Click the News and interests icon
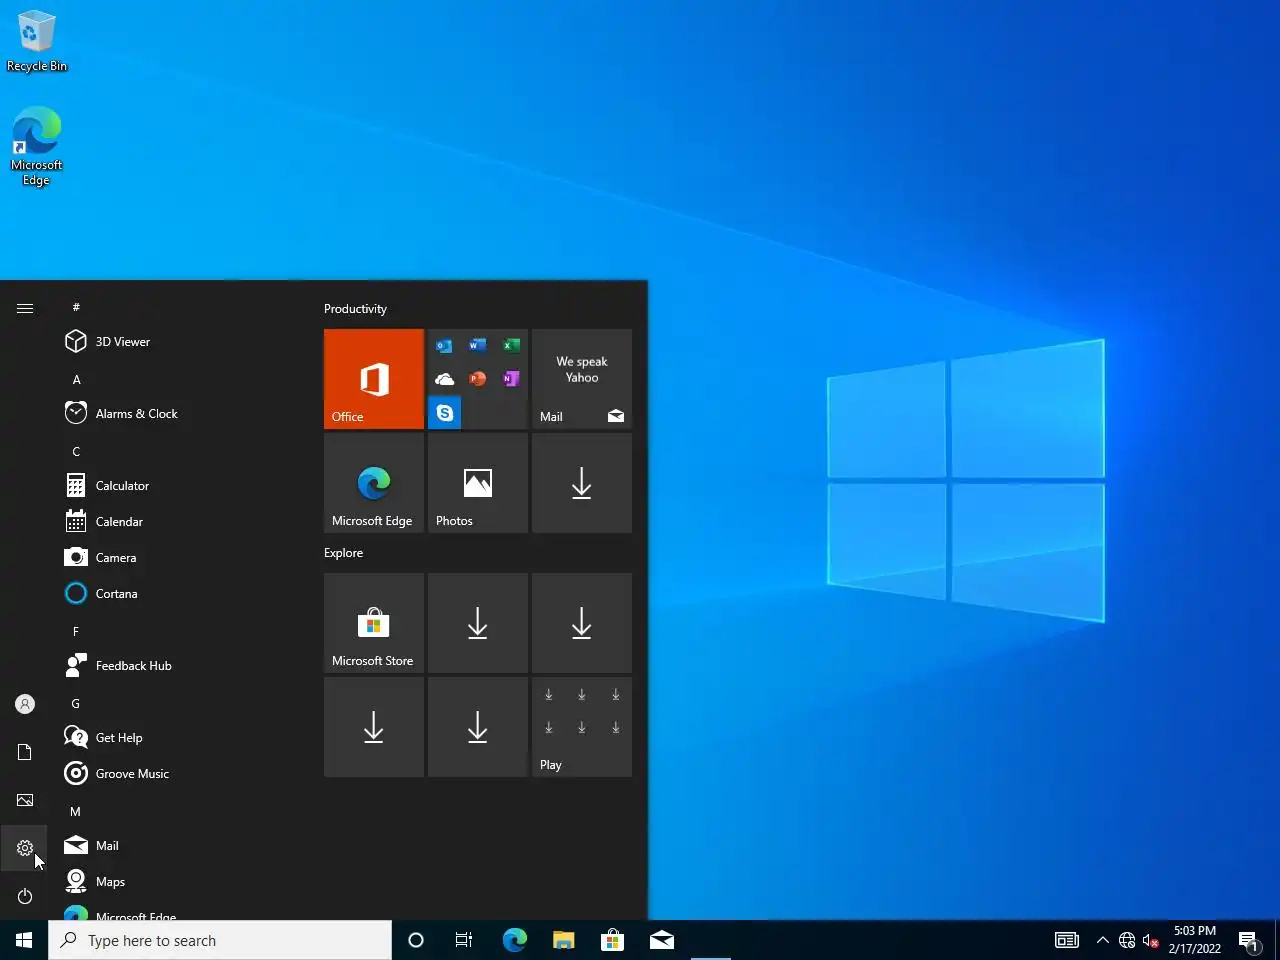The height and width of the screenshot is (960, 1280). (1067, 940)
